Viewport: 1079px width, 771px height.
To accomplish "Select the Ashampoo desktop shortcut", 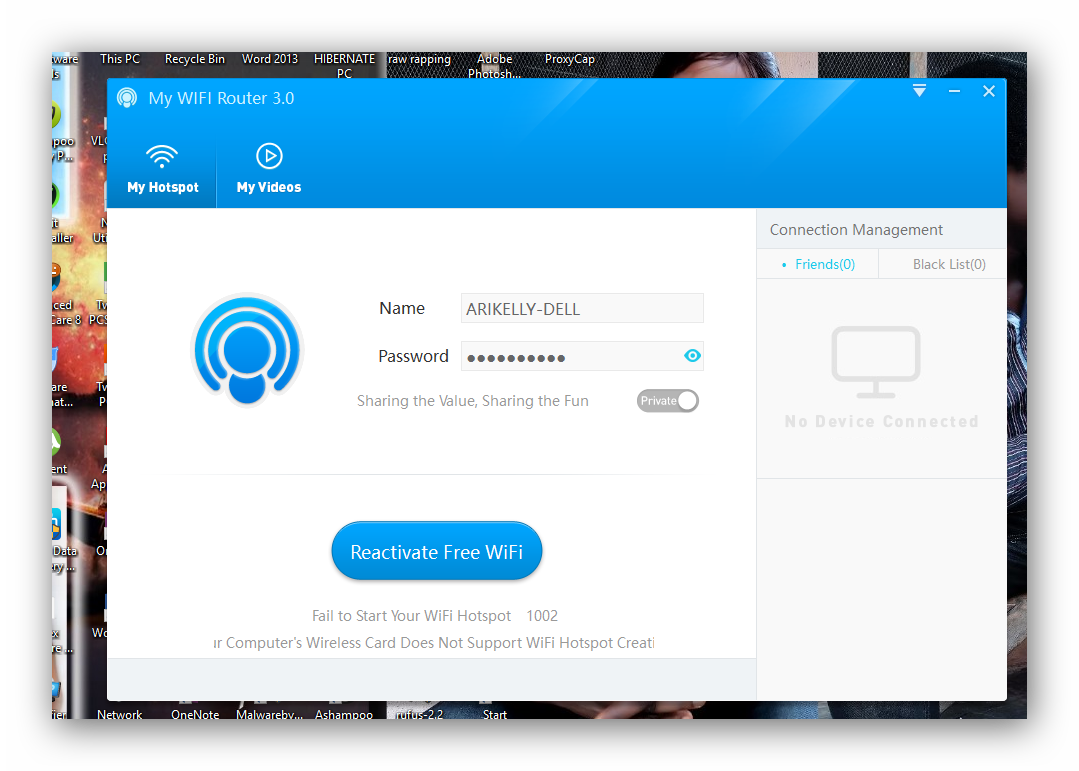I will point(344,714).
